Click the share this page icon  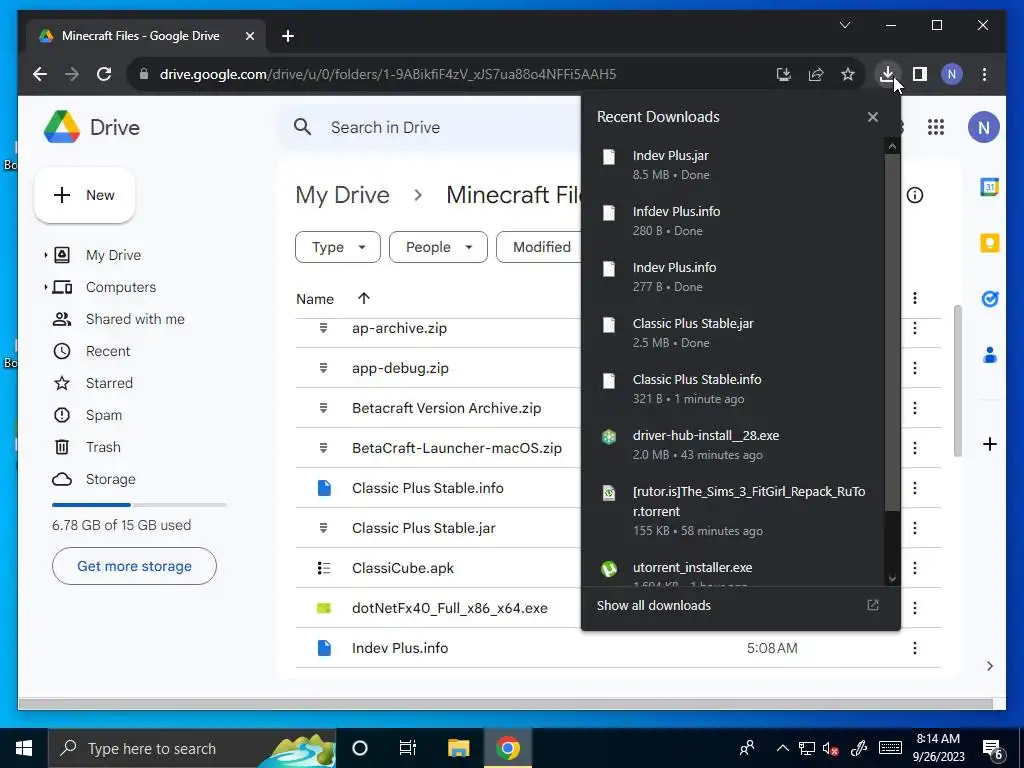pos(816,74)
